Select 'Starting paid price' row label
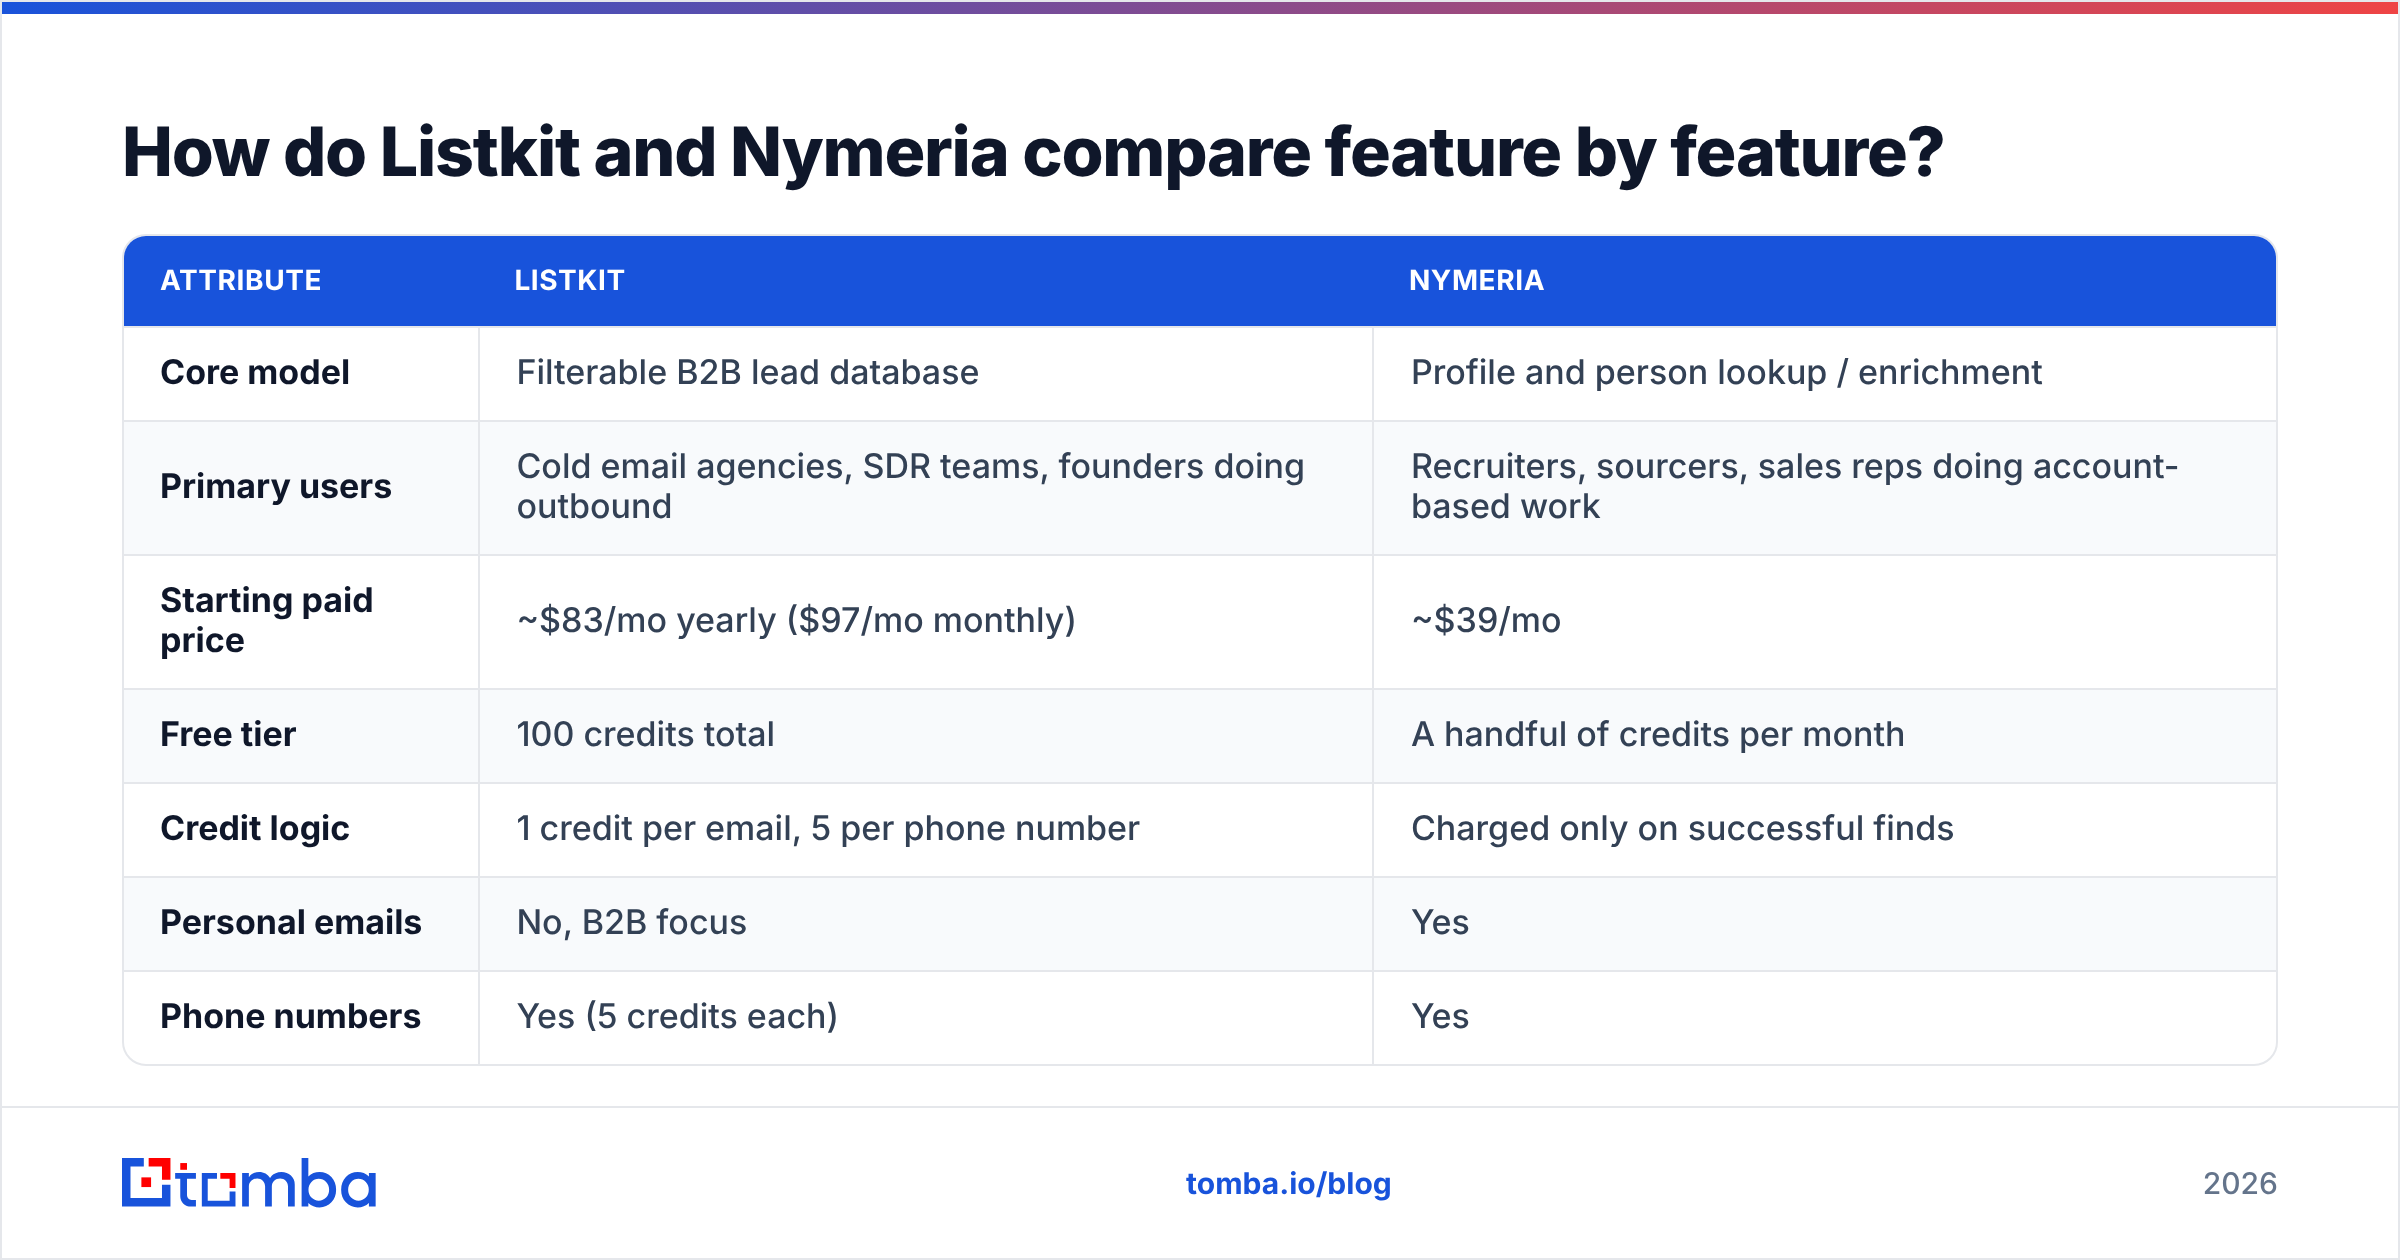Screen dimensions: 2400x1260 click(267, 620)
